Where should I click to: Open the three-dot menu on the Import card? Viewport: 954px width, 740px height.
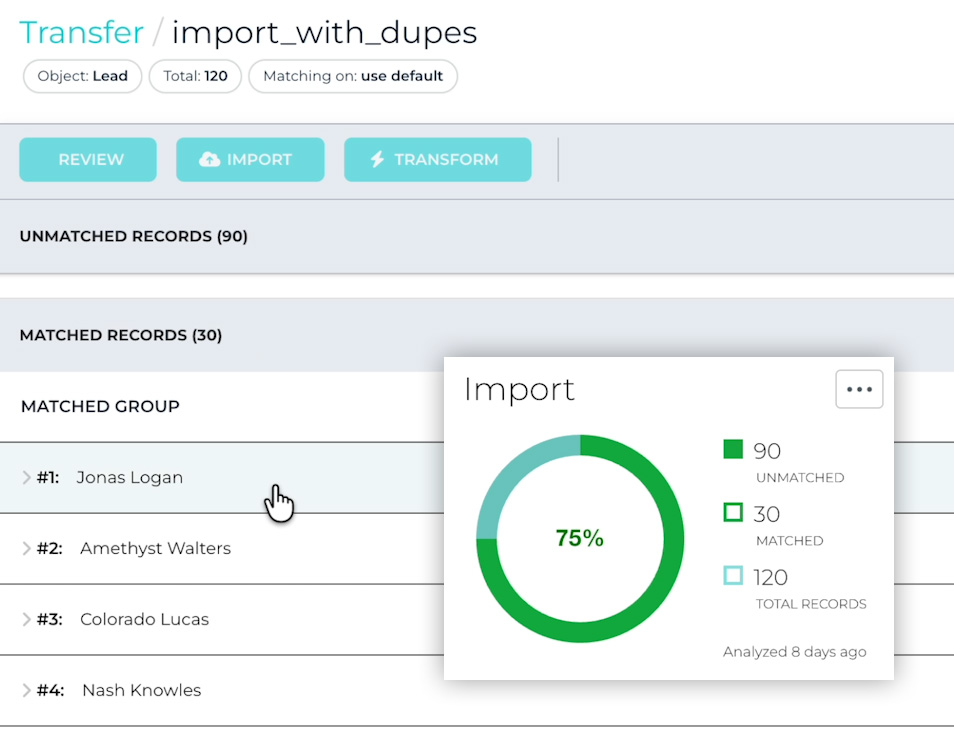[x=858, y=389]
